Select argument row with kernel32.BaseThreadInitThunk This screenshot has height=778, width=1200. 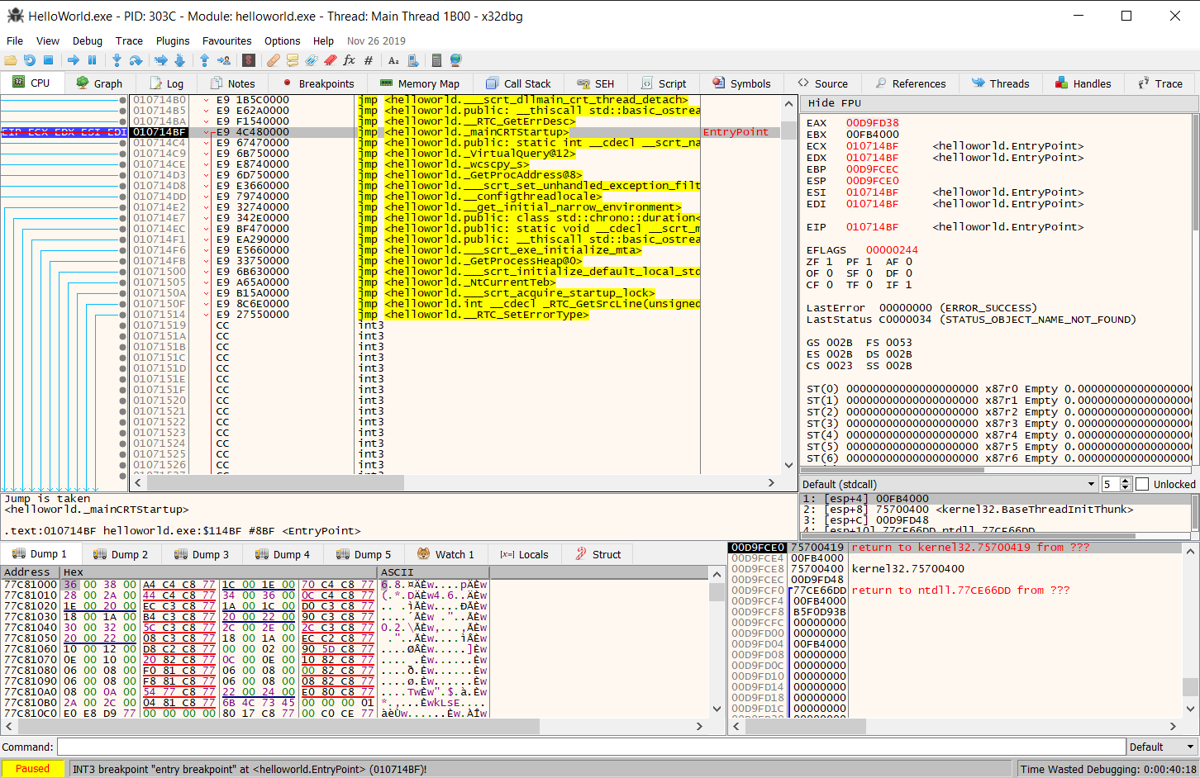[x=997, y=509]
